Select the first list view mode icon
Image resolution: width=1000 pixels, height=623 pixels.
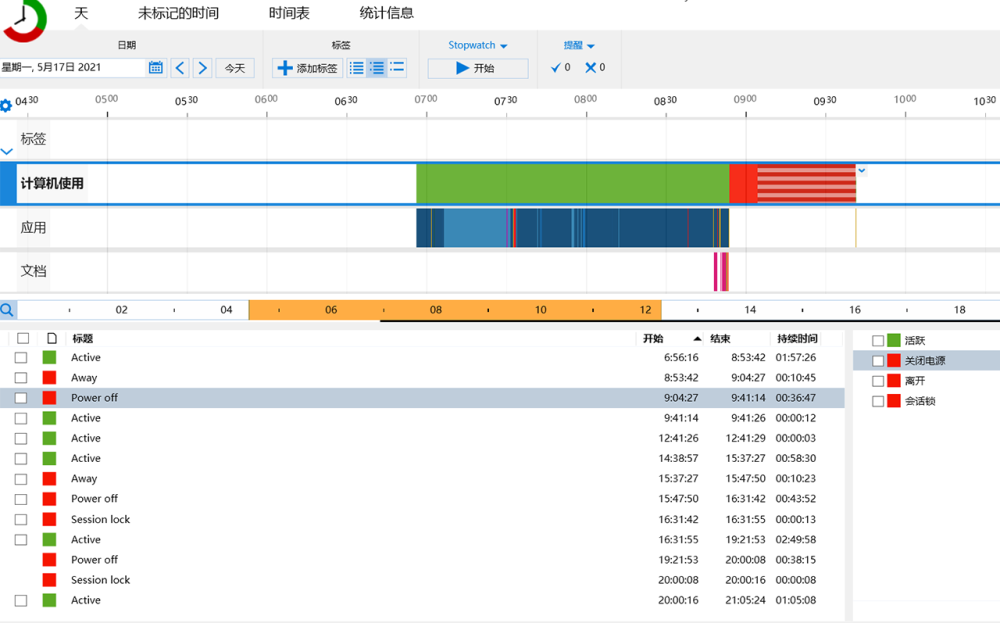click(x=357, y=68)
